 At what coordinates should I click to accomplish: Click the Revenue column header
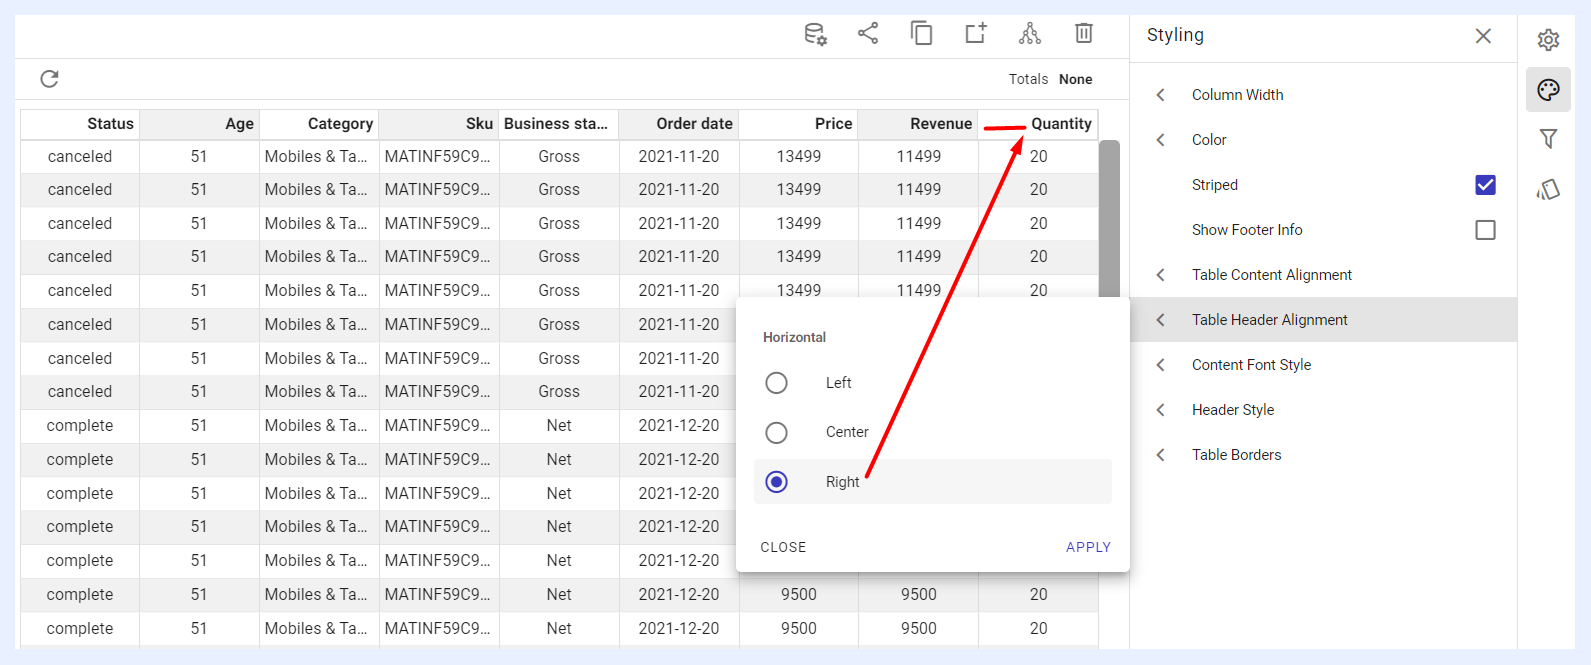coord(918,124)
